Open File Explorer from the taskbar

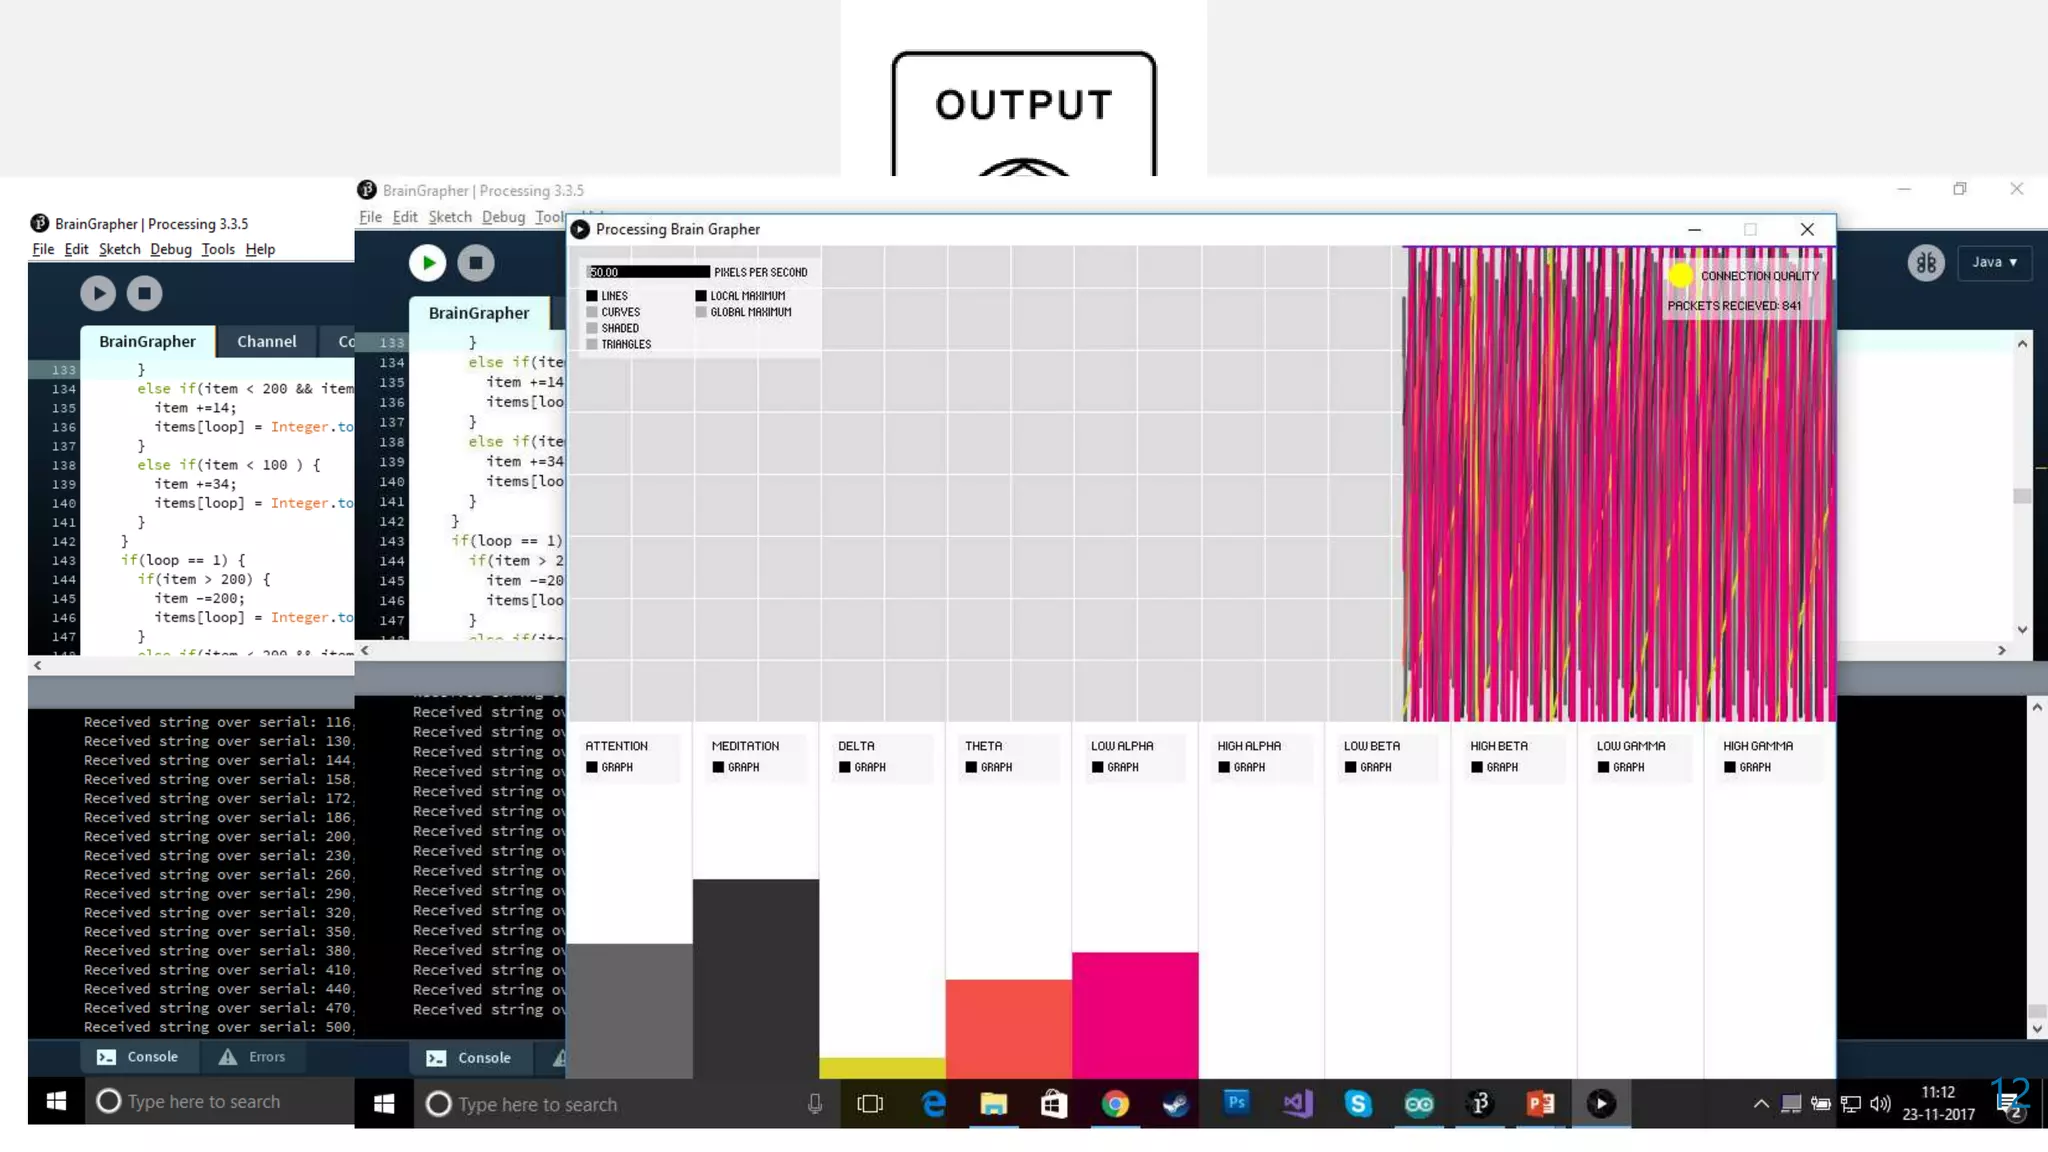[993, 1103]
